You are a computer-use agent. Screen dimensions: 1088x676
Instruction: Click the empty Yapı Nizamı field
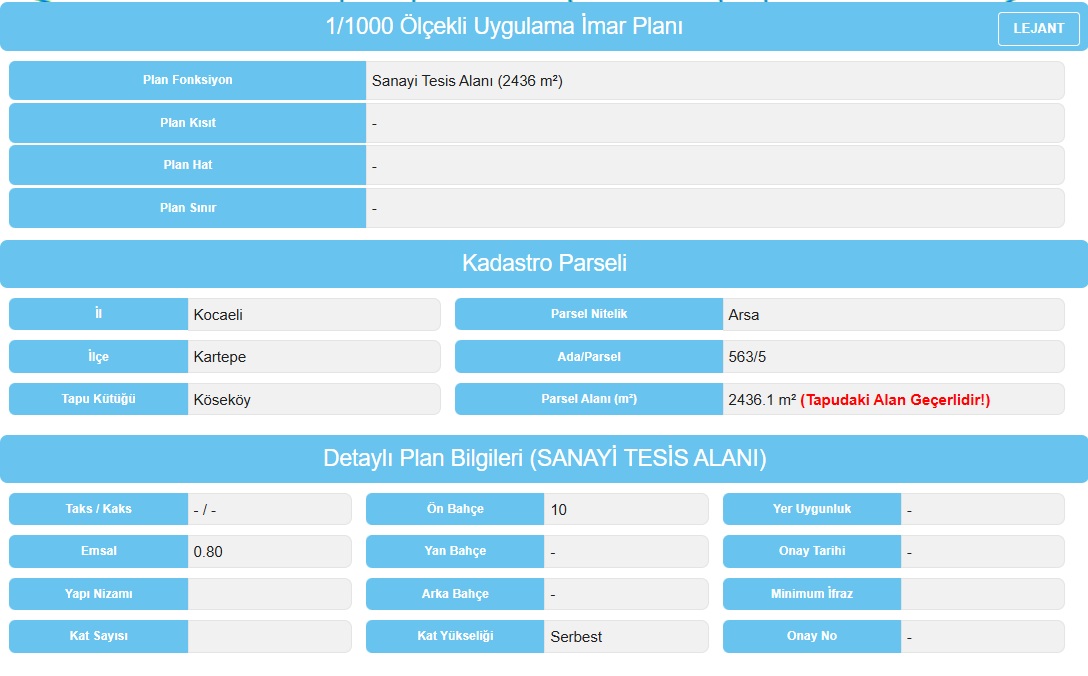pyautogui.click(x=268, y=594)
